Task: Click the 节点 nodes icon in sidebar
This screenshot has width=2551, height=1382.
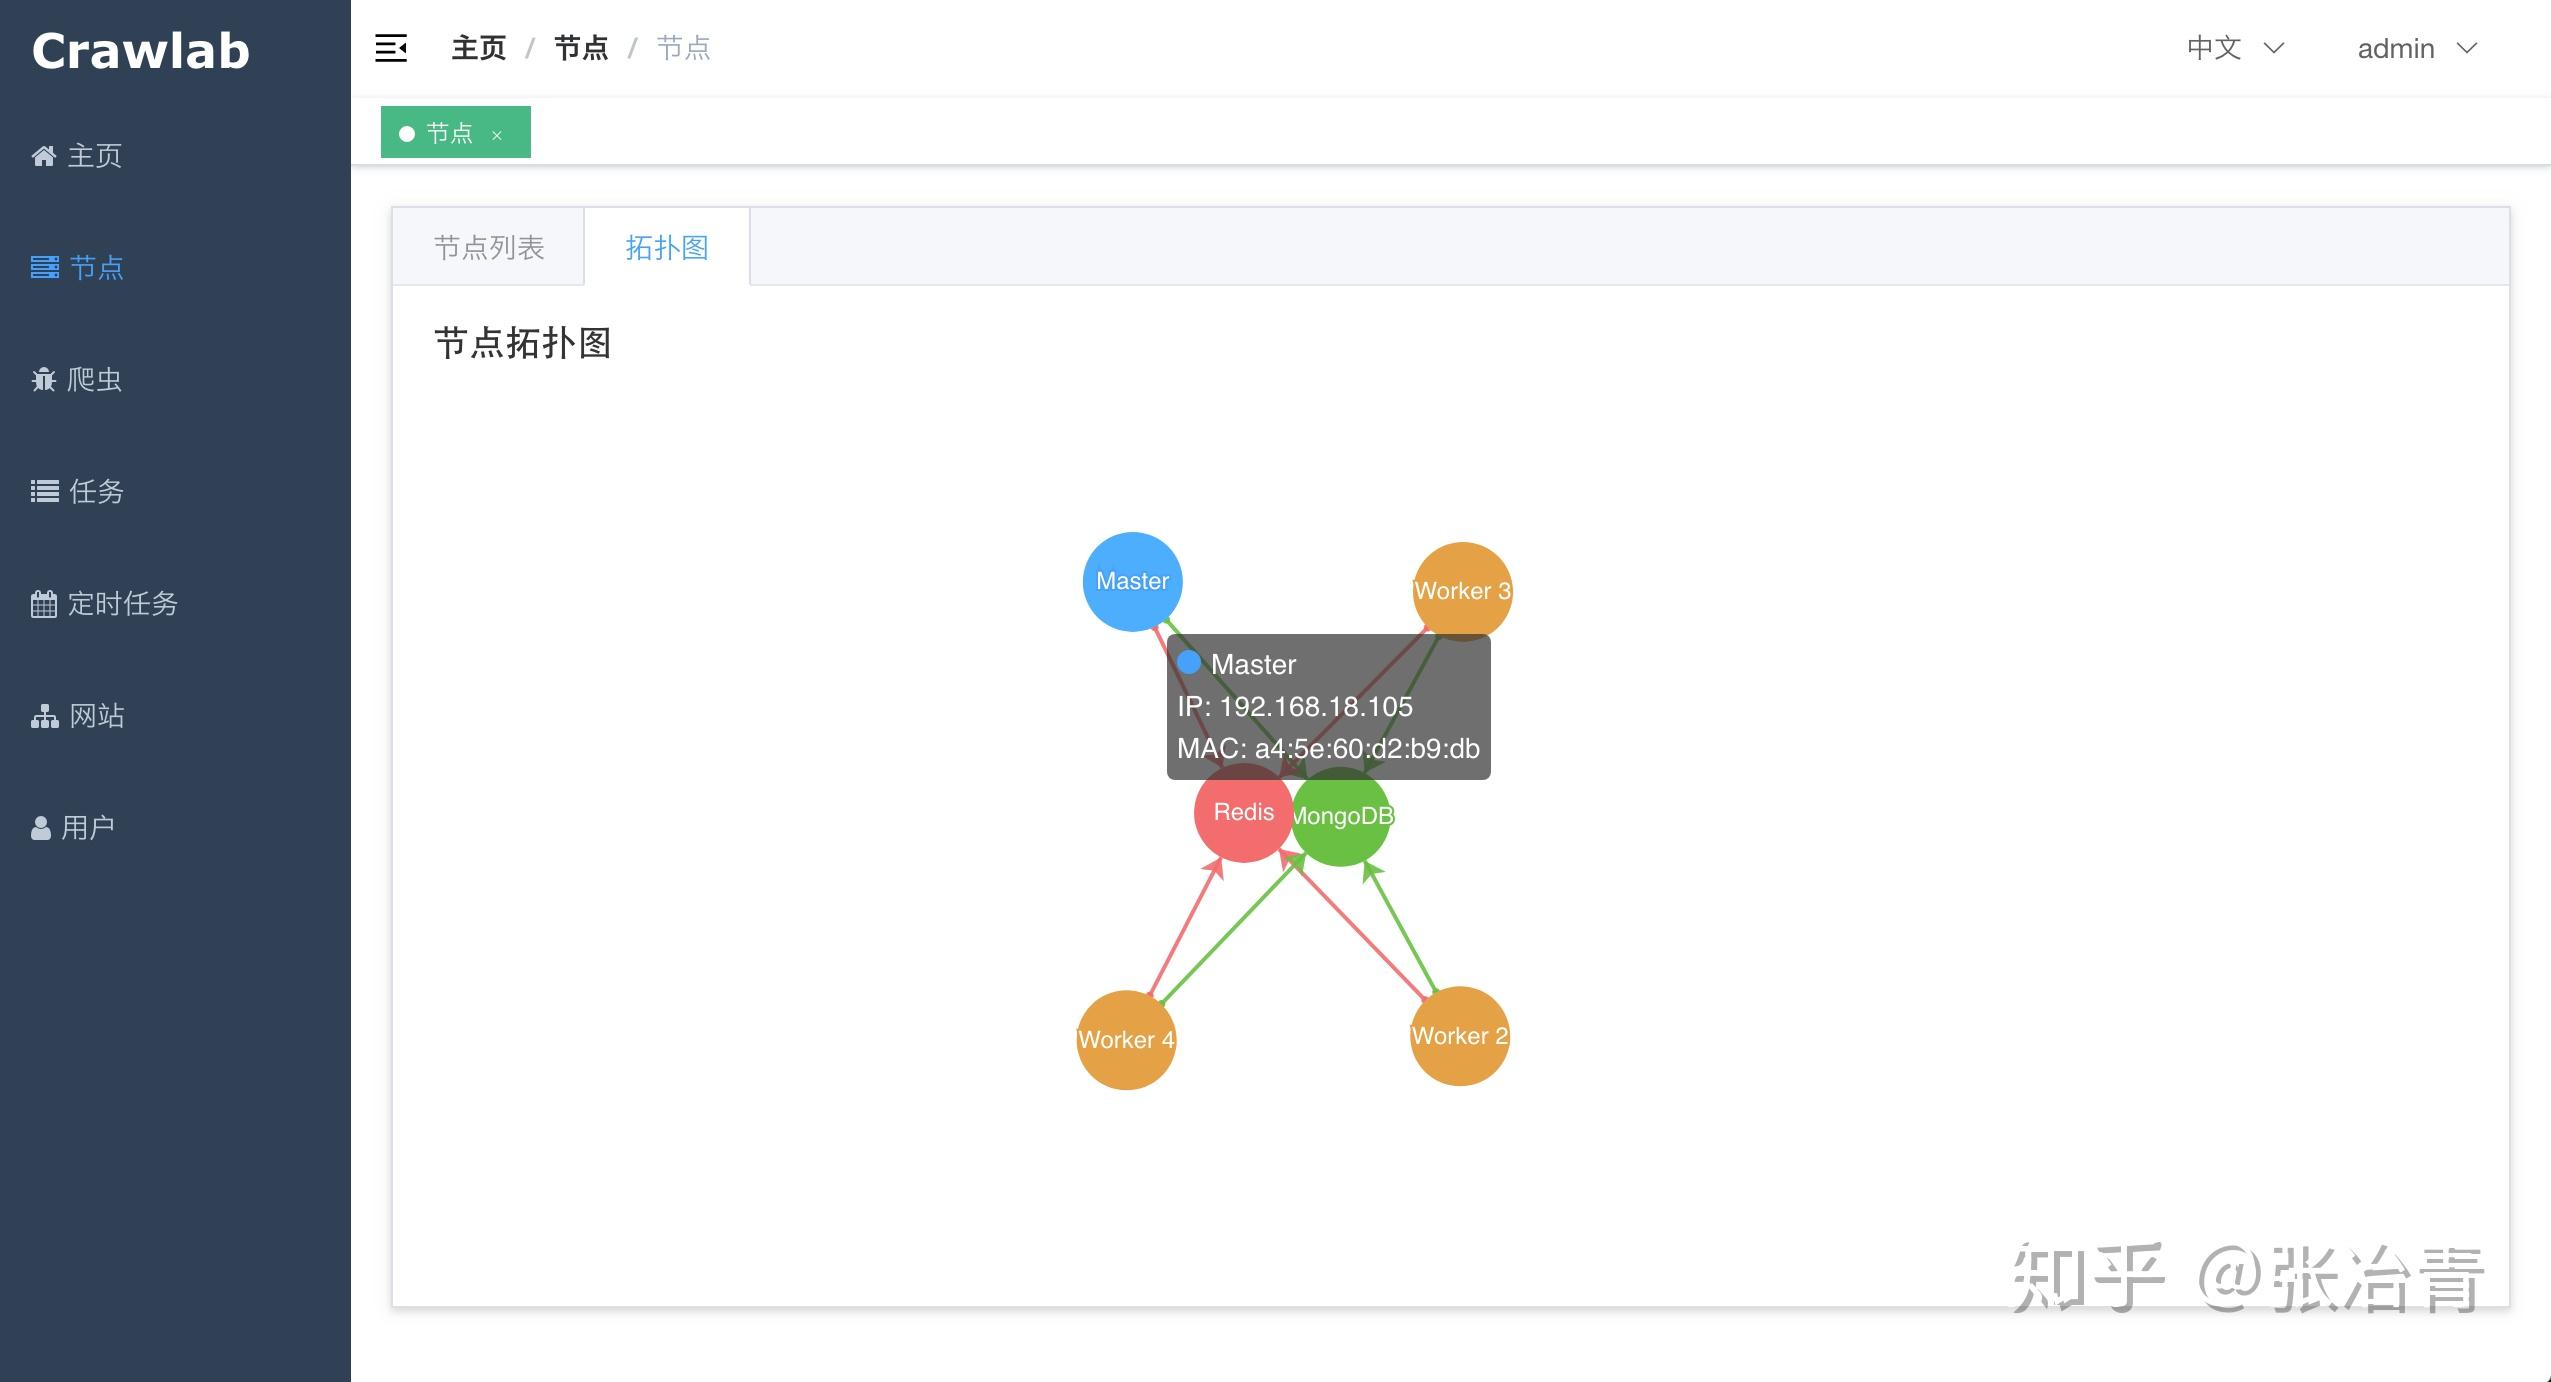Action: 44,268
